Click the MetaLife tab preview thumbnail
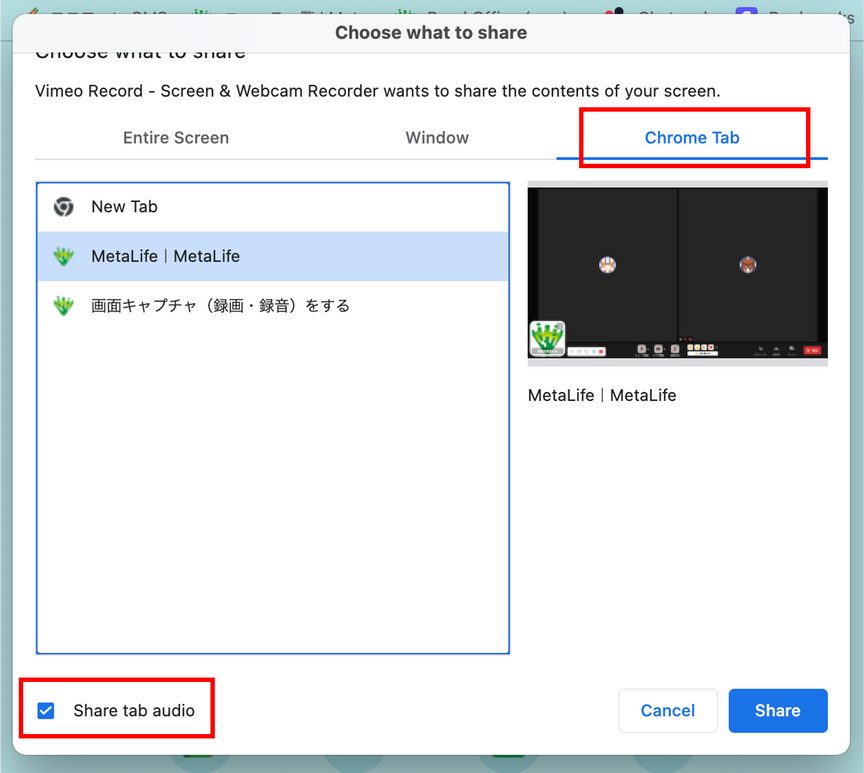Screen dimensions: 864x773 [678, 273]
